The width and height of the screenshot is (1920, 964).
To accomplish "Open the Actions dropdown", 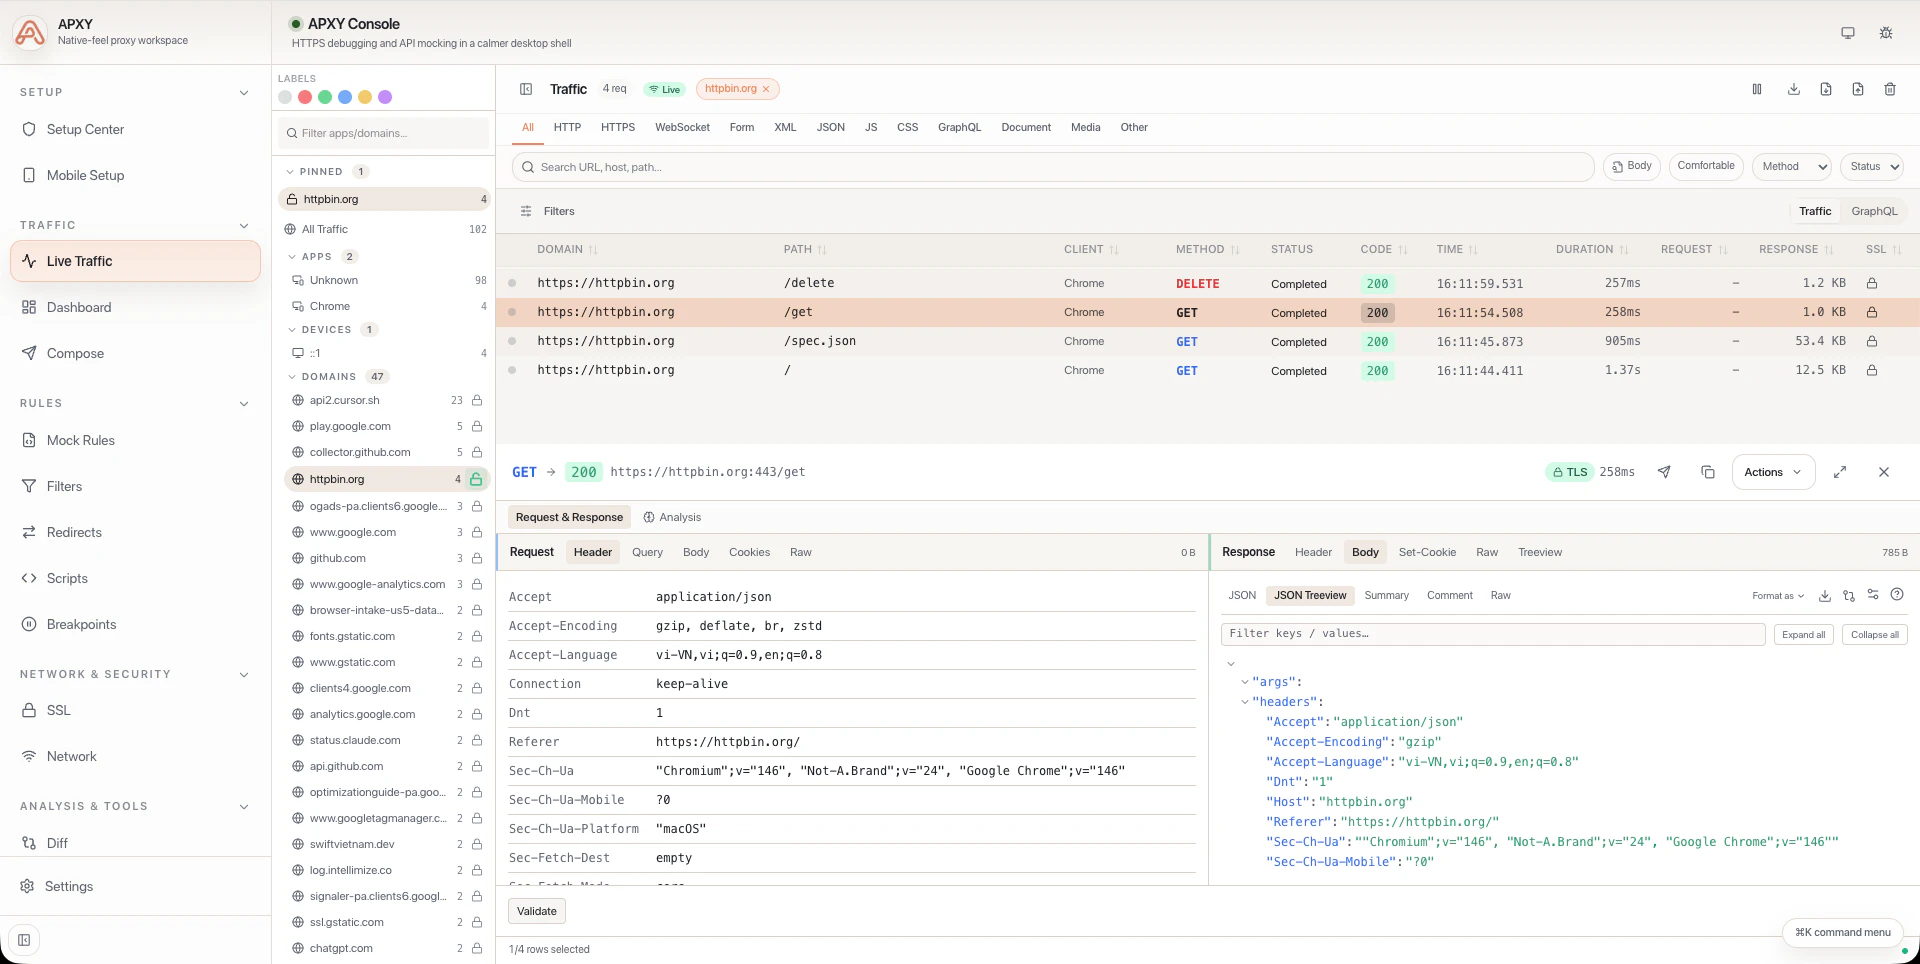I will pos(1773,472).
